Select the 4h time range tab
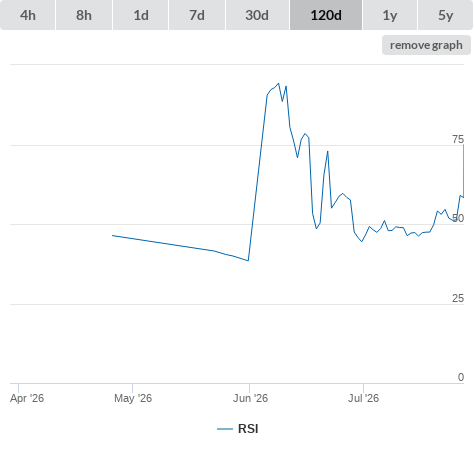 coord(28,15)
